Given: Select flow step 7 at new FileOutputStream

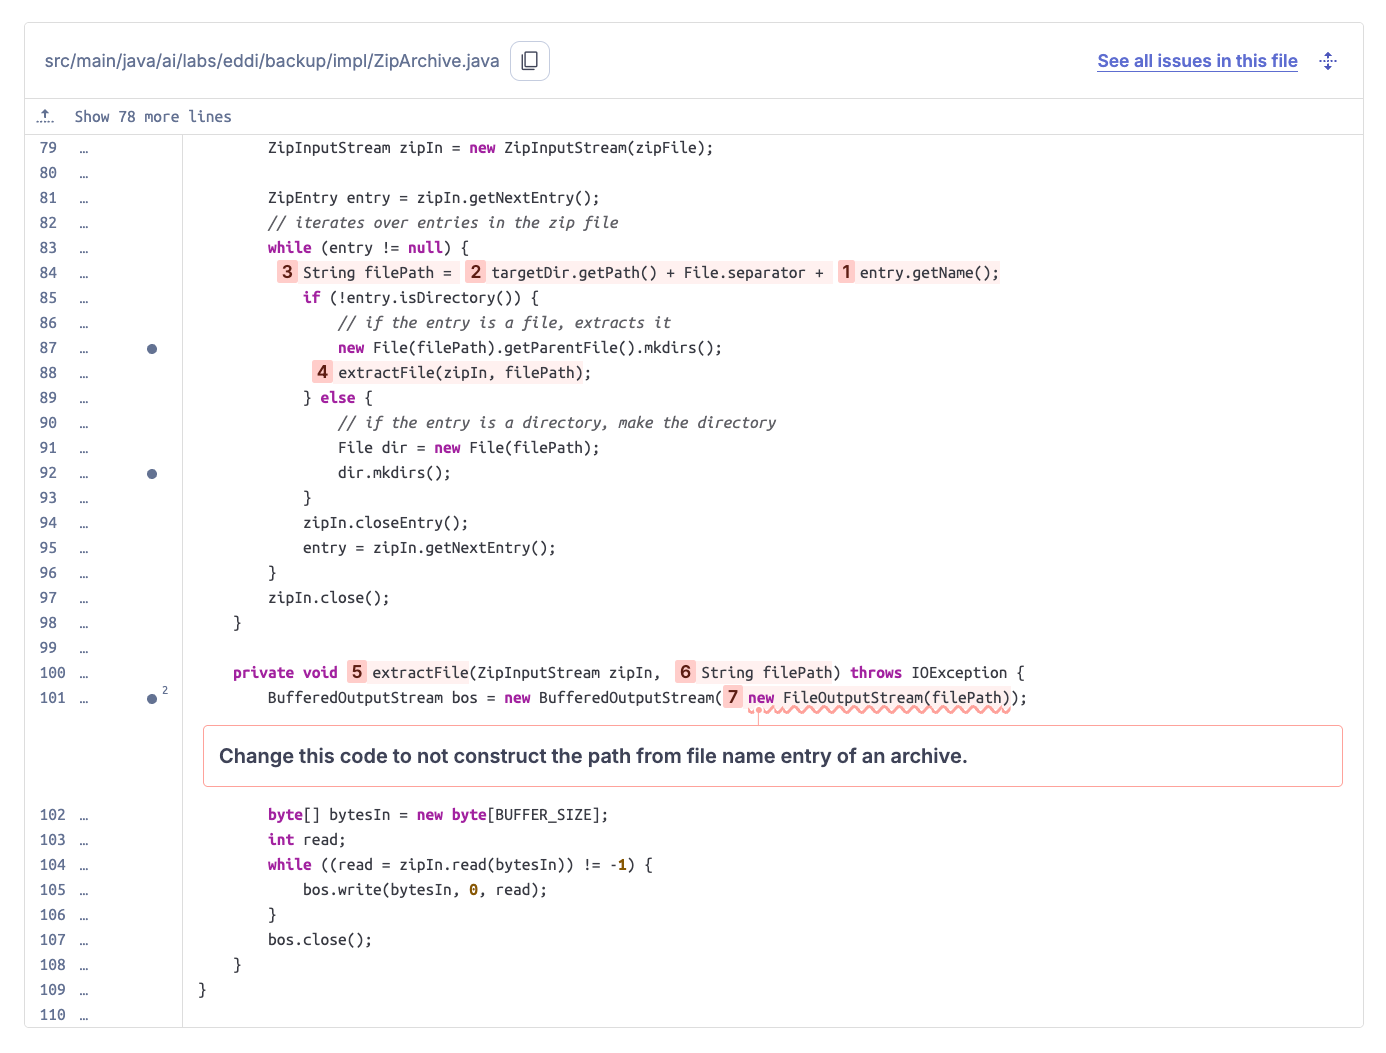Looking at the screenshot, I should 733,697.
